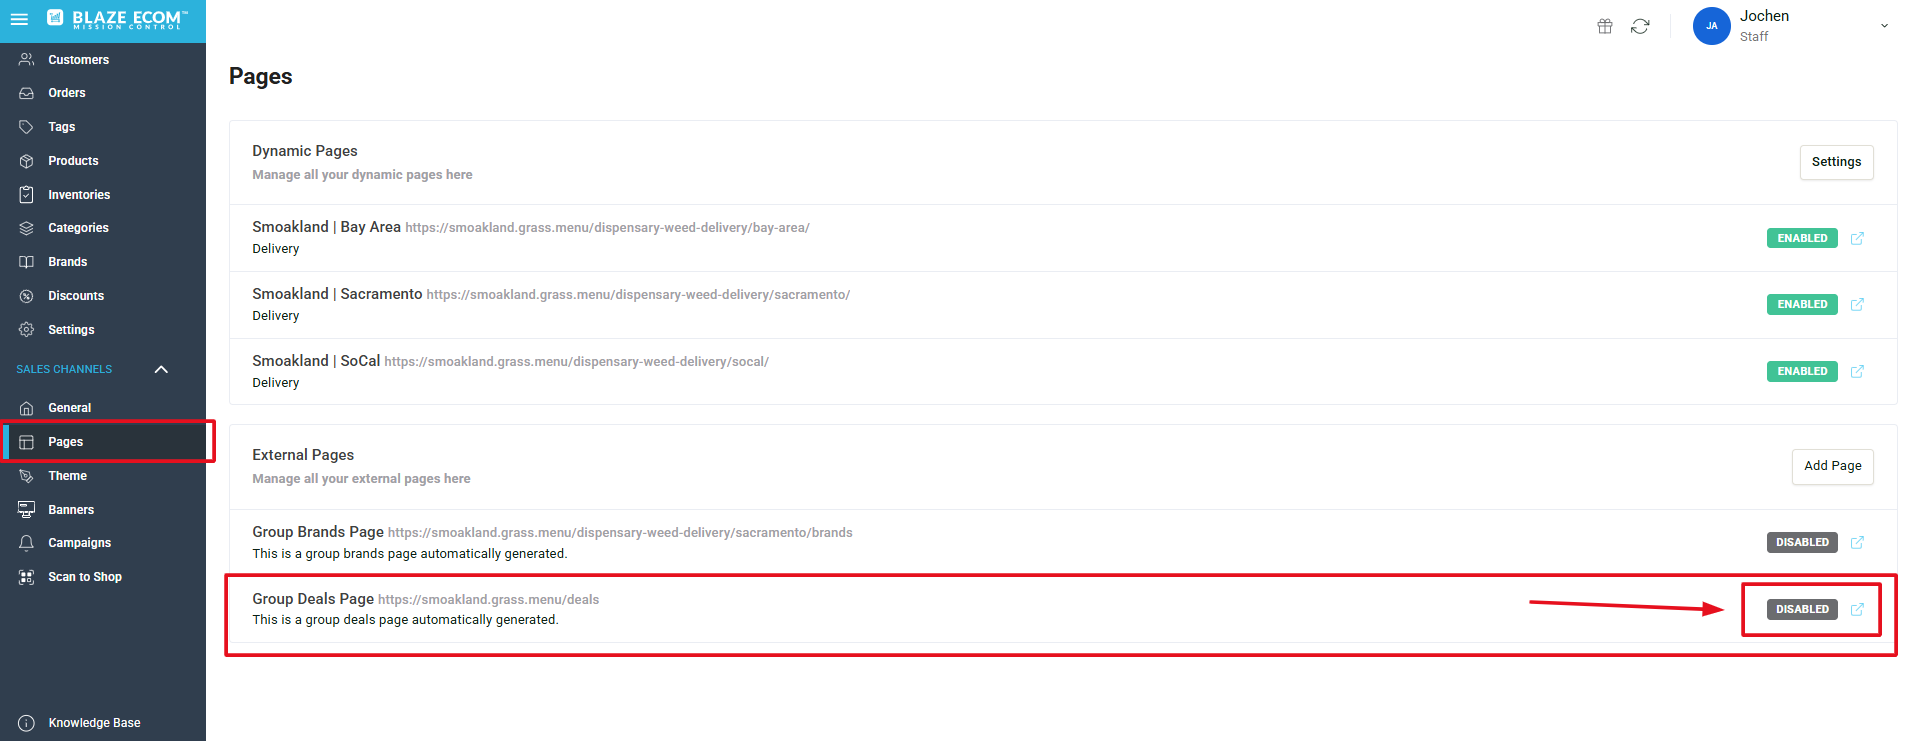Collapse the Sales Channels section chevron

click(x=161, y=369)
